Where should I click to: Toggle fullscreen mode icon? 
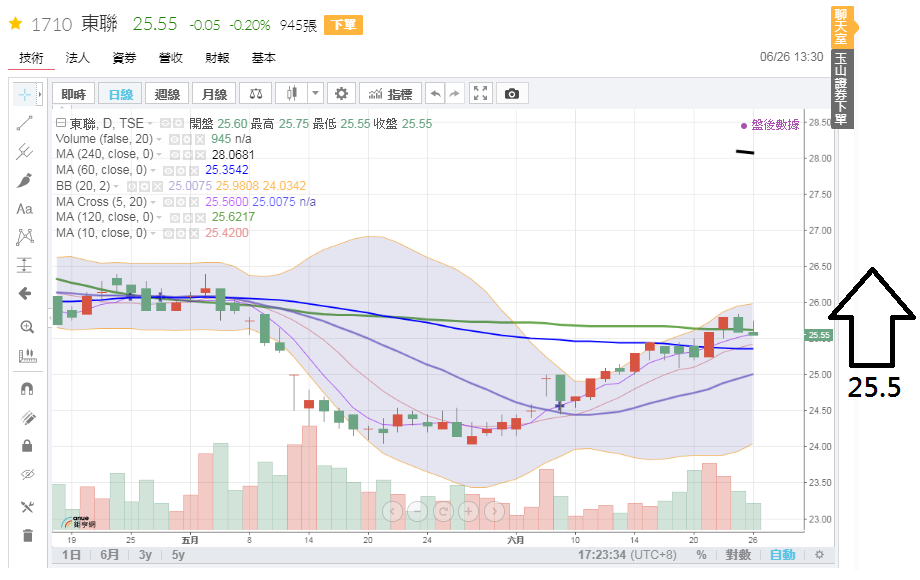[481, 94]
